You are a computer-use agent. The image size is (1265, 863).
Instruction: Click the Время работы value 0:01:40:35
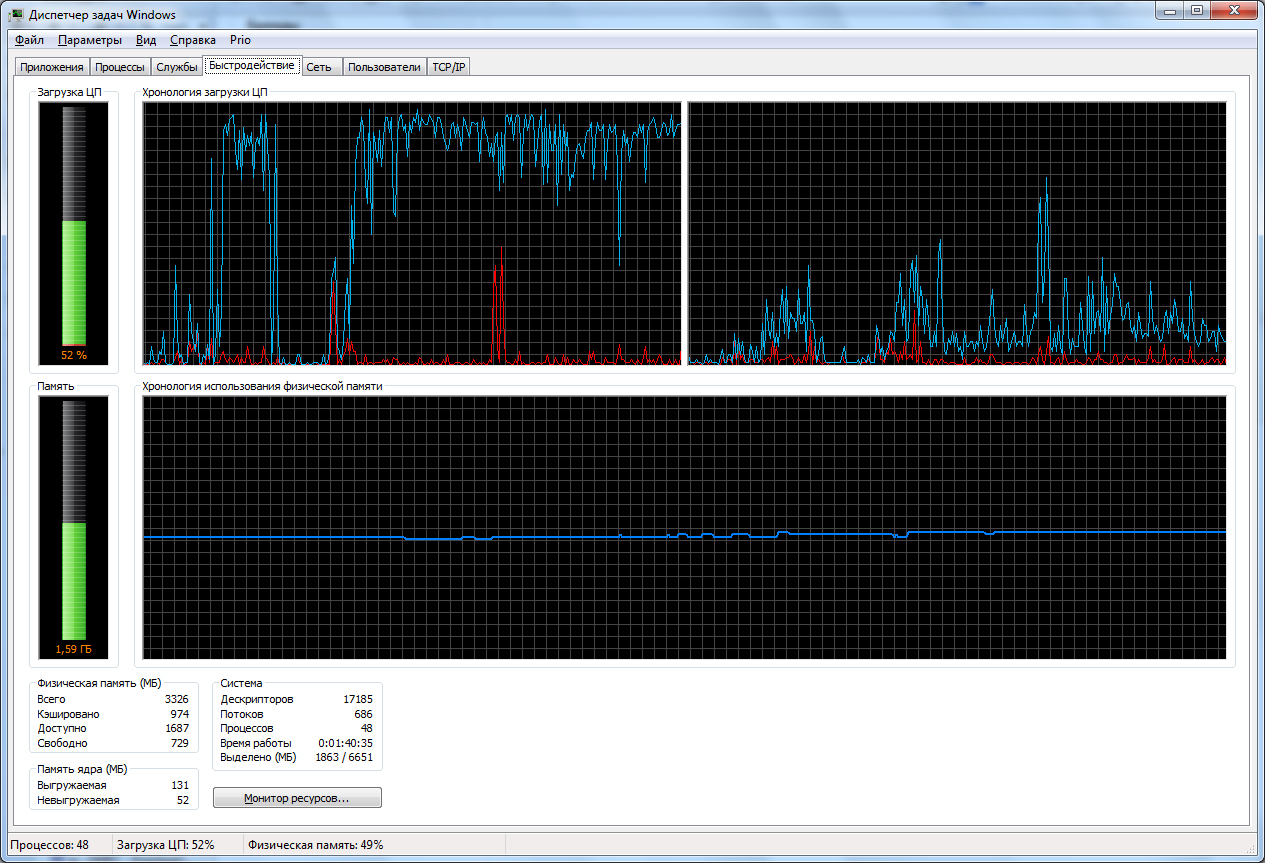pyautogui.click(x=345, y=743)
